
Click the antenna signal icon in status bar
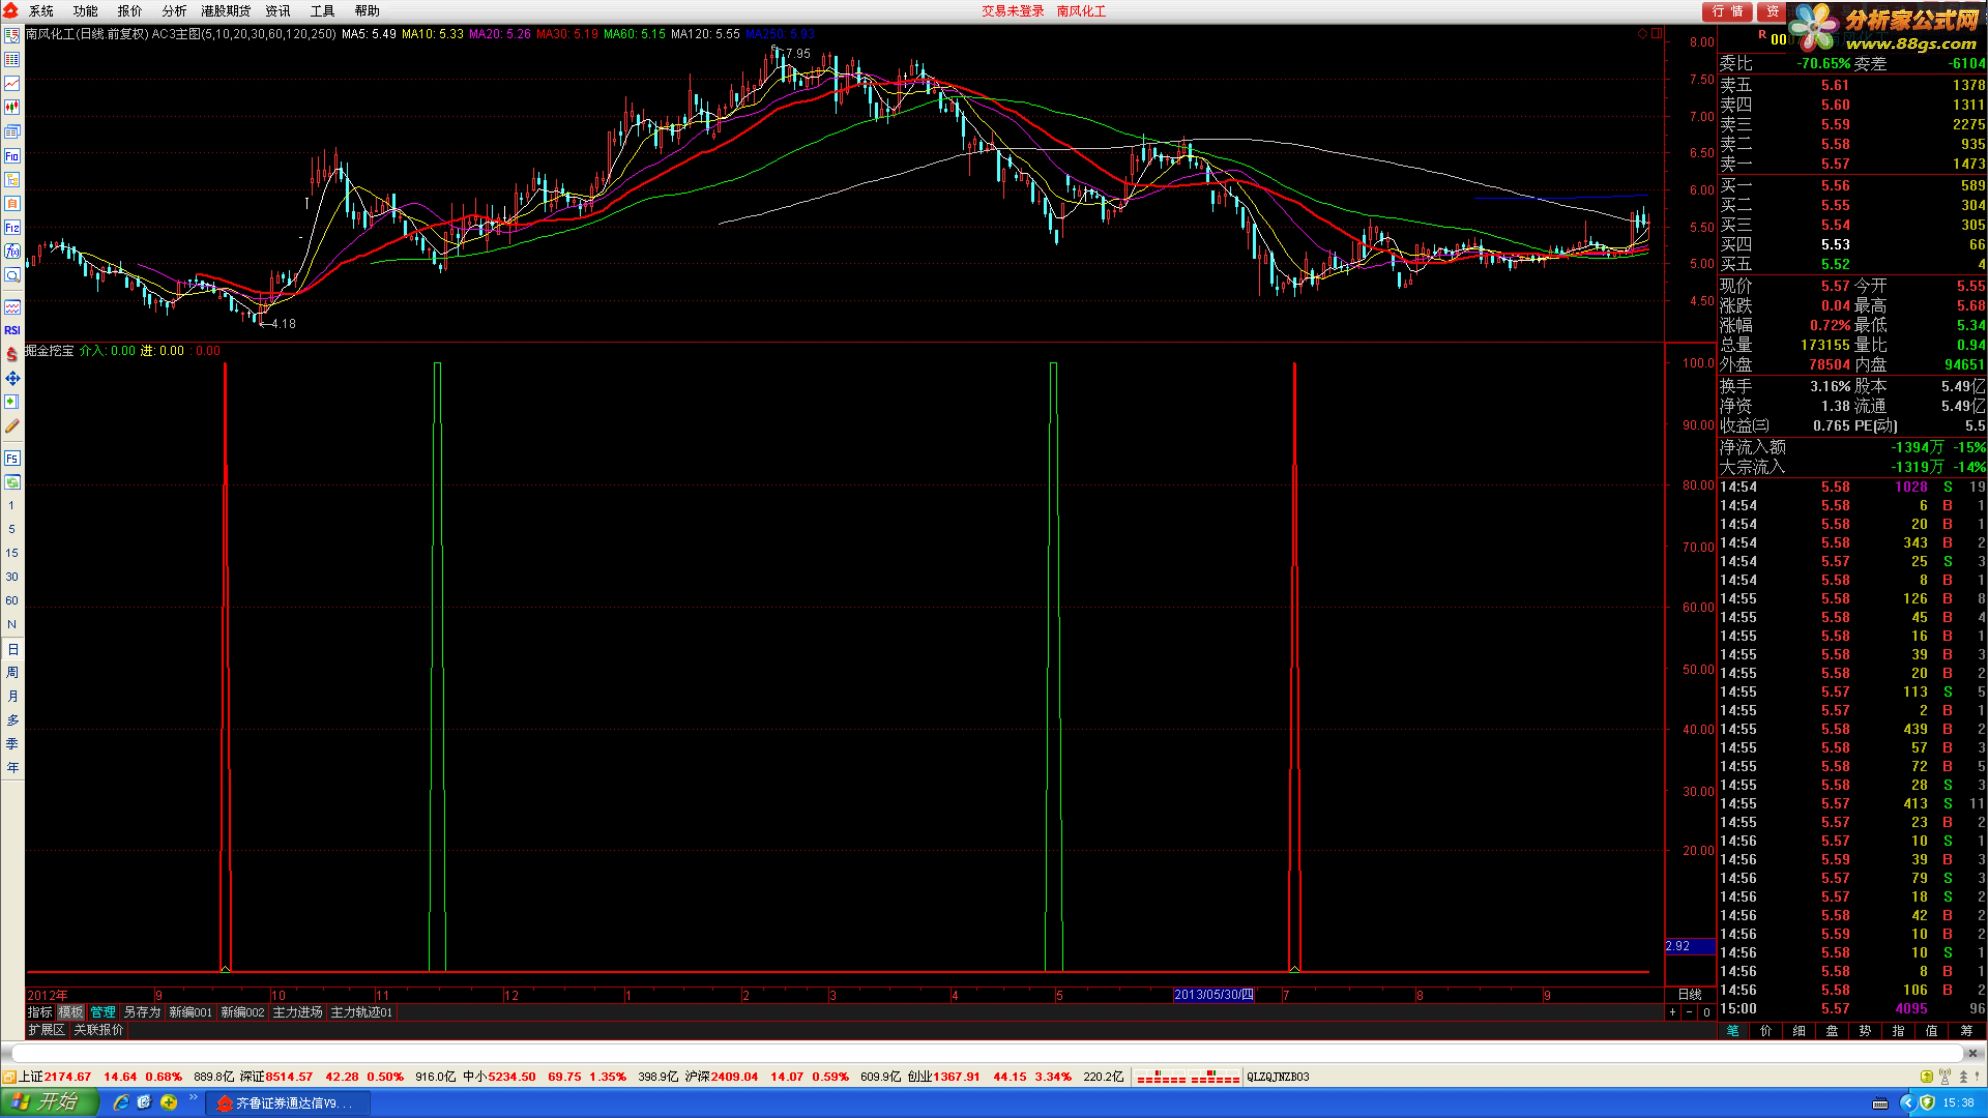point(1945,1077)
